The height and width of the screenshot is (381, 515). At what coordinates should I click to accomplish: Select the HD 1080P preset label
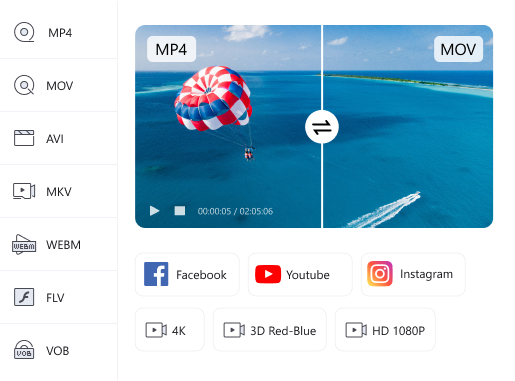pos(398,331)
